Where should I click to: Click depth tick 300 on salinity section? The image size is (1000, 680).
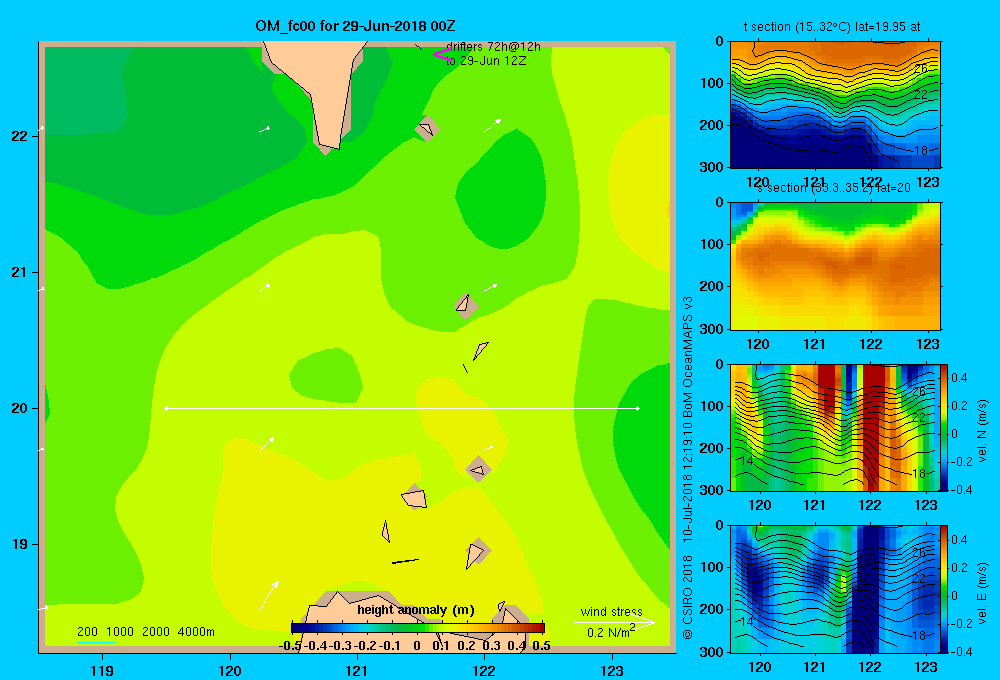(x=713, y=329)
